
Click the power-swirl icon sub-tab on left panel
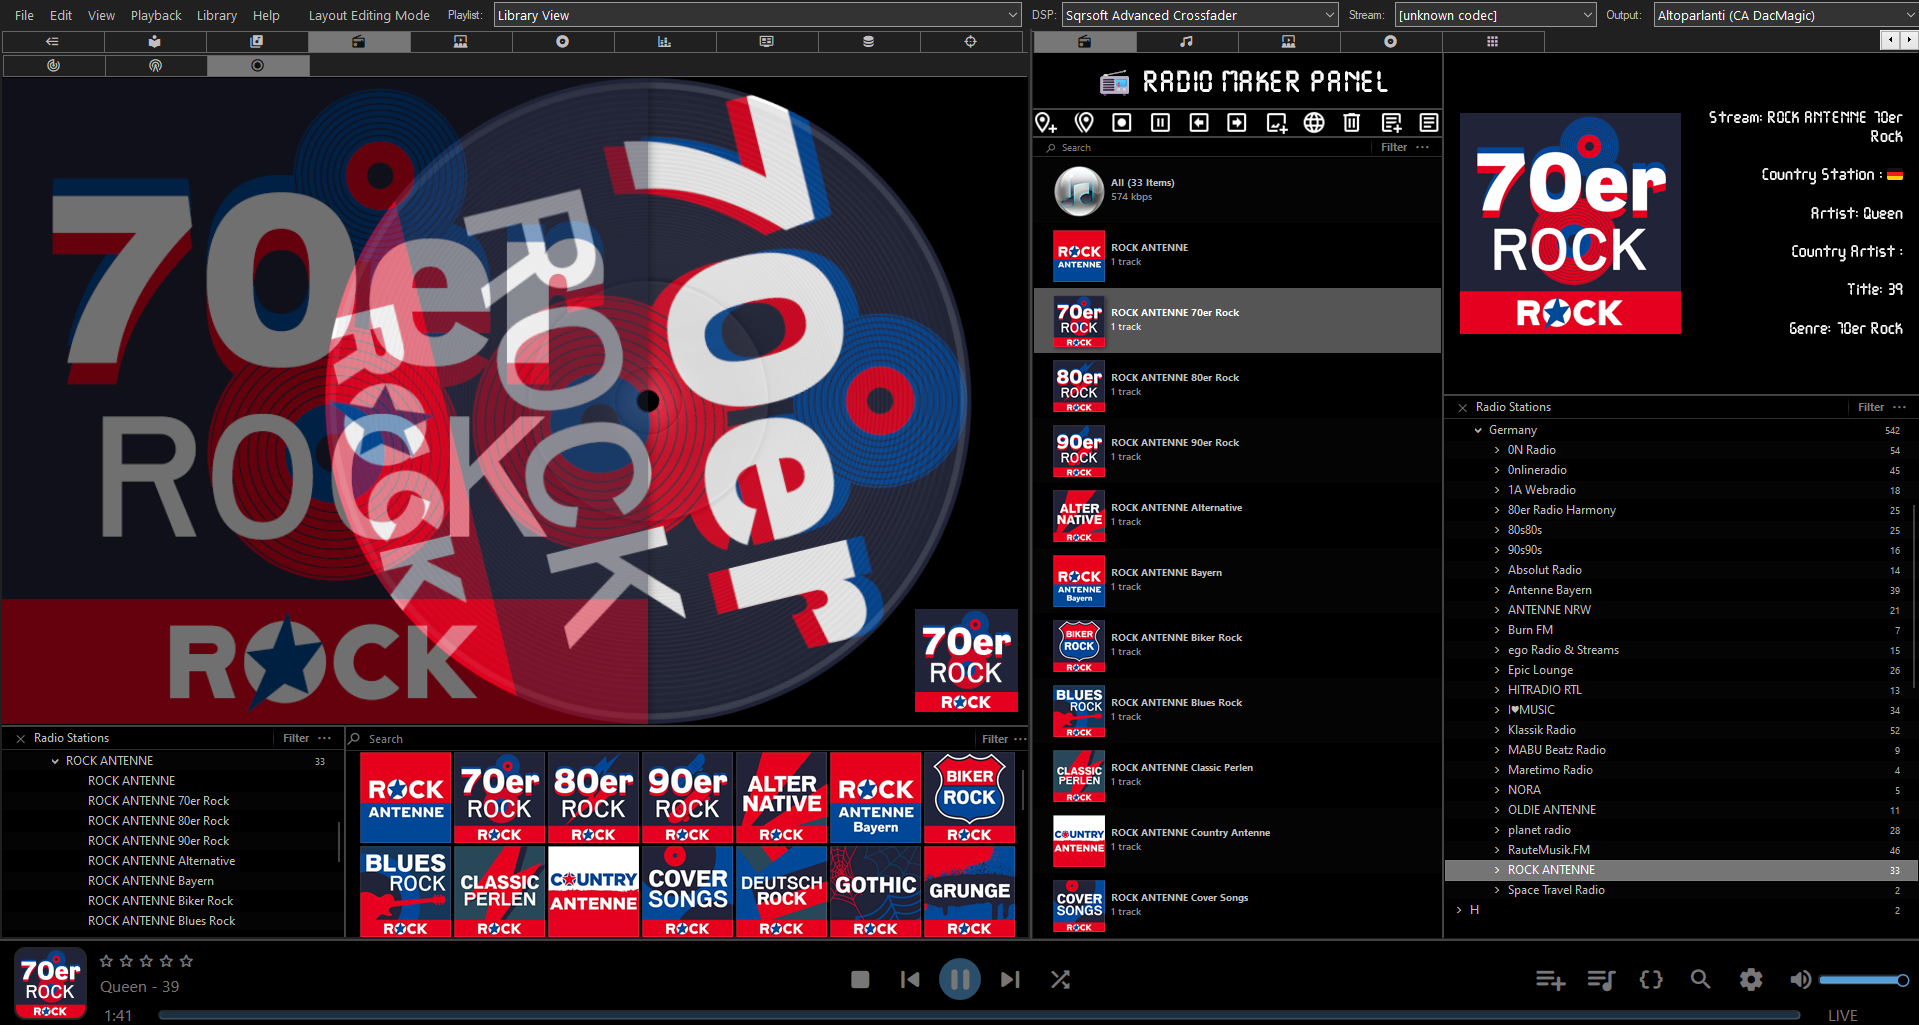[x=53, y=66]
